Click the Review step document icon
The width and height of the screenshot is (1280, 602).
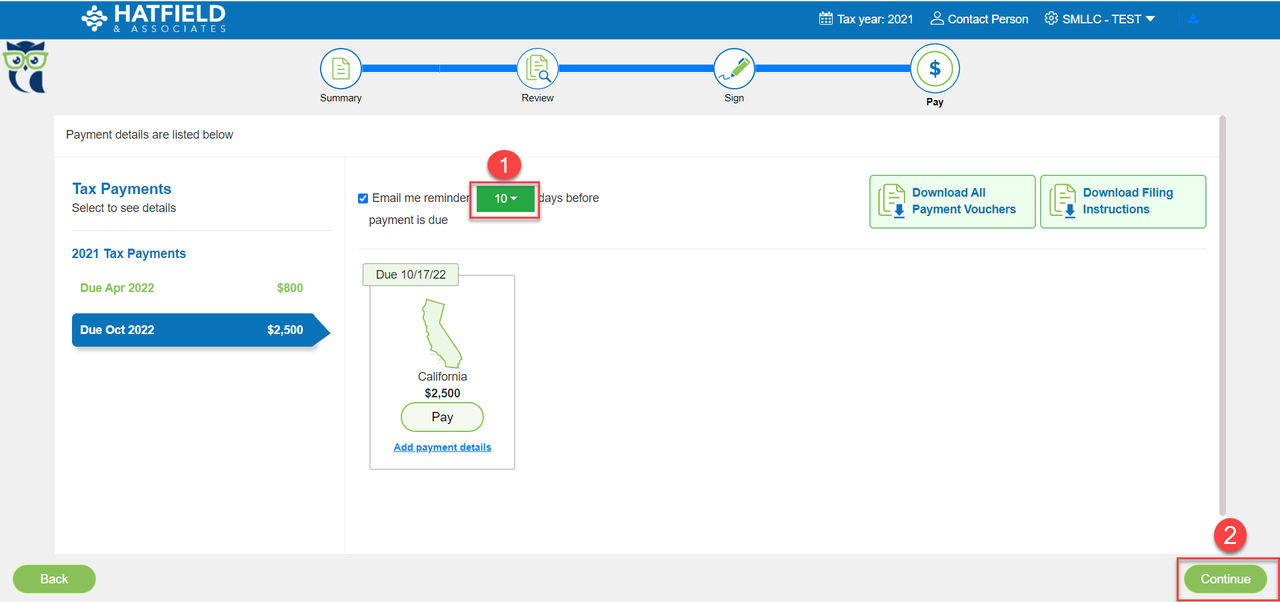(537, 69)
